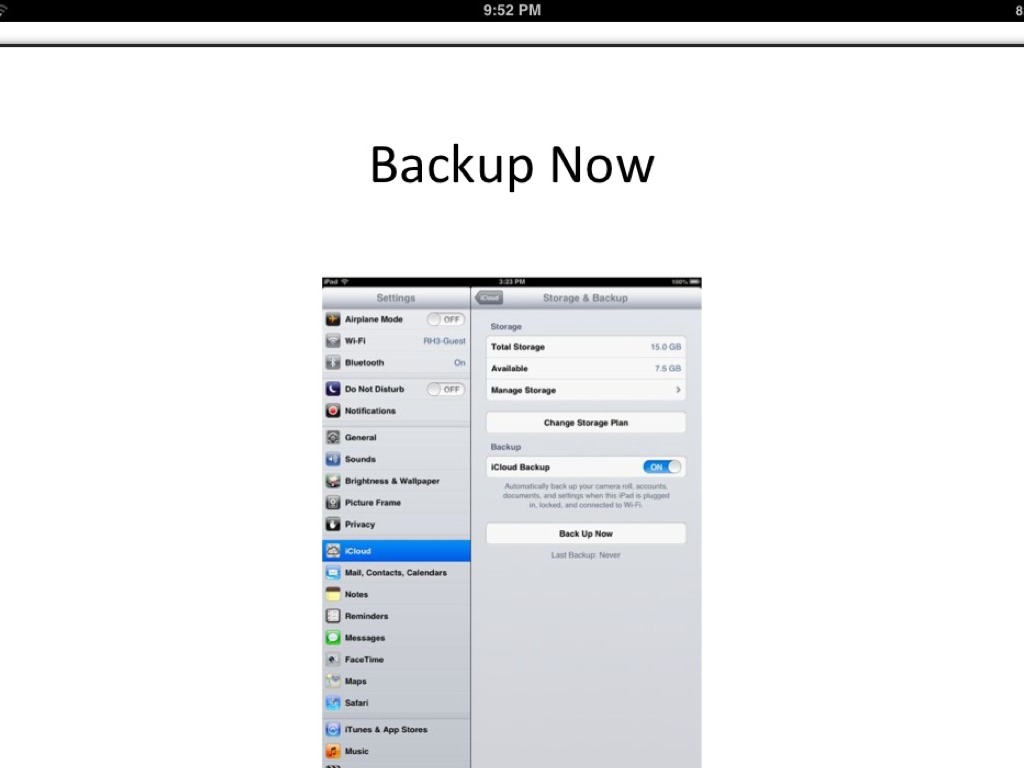The image size is (1024, 768).
Task: Select iCloud in settings sidebar
Action: [x=396, y=551]
